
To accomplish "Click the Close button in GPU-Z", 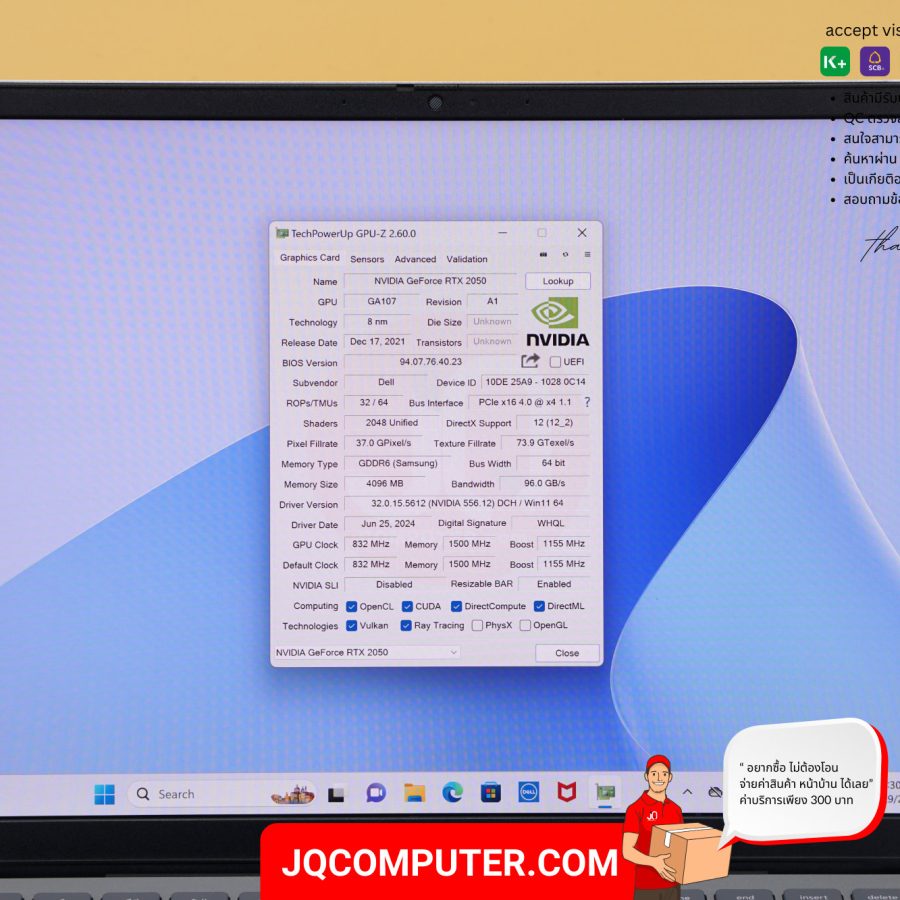I will pyautogui.click(x=567, y=653).
